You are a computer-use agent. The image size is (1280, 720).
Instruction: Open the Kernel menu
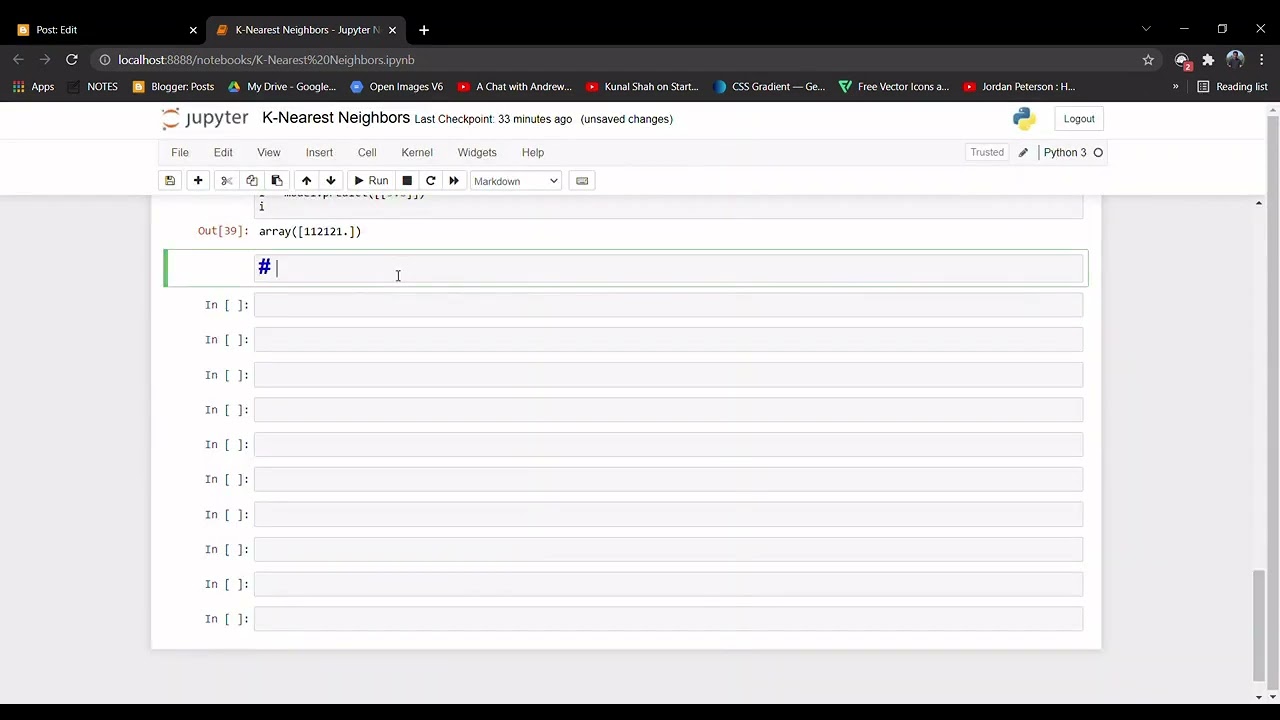click(417, 152)
